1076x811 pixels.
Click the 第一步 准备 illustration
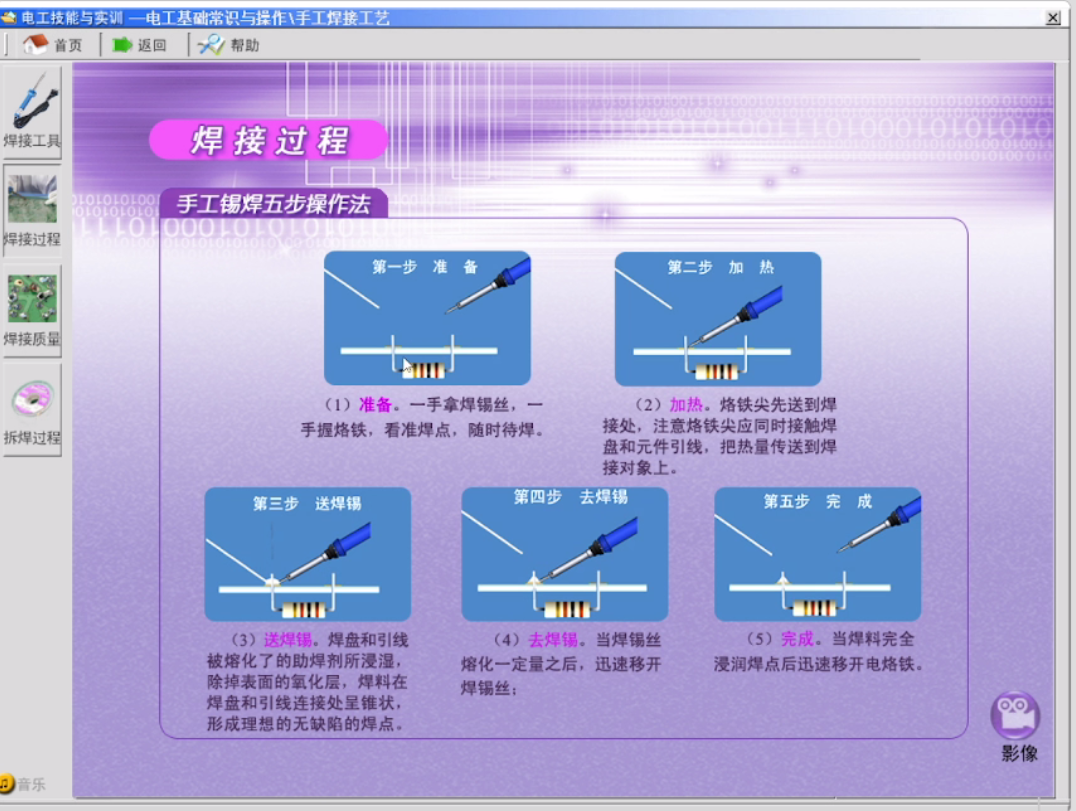coord(427,318)
